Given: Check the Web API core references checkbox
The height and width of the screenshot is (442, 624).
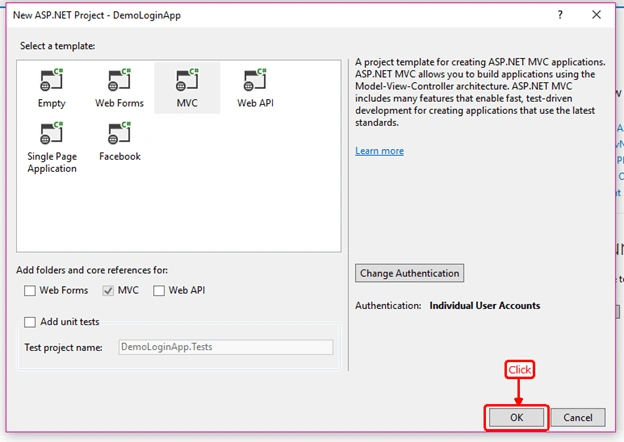Looking at the screenshot, I should (x=159, y=290).
